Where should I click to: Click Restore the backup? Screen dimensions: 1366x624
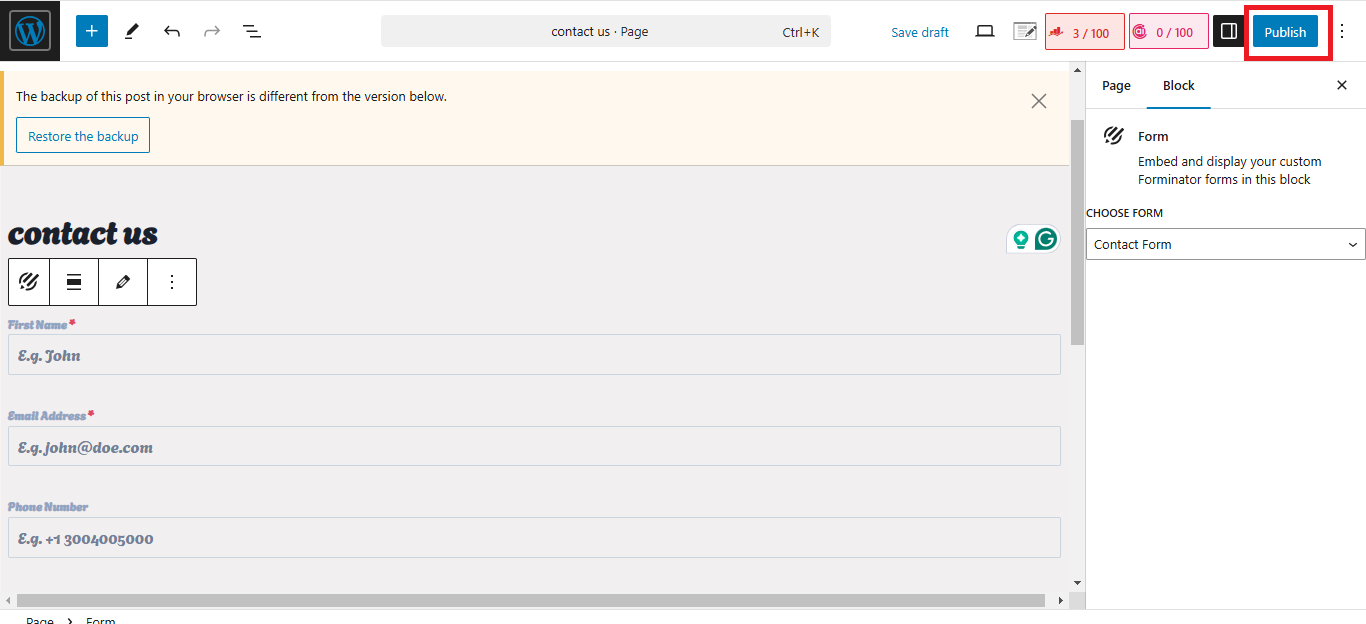pyautogui.click(x=83, y=136)
